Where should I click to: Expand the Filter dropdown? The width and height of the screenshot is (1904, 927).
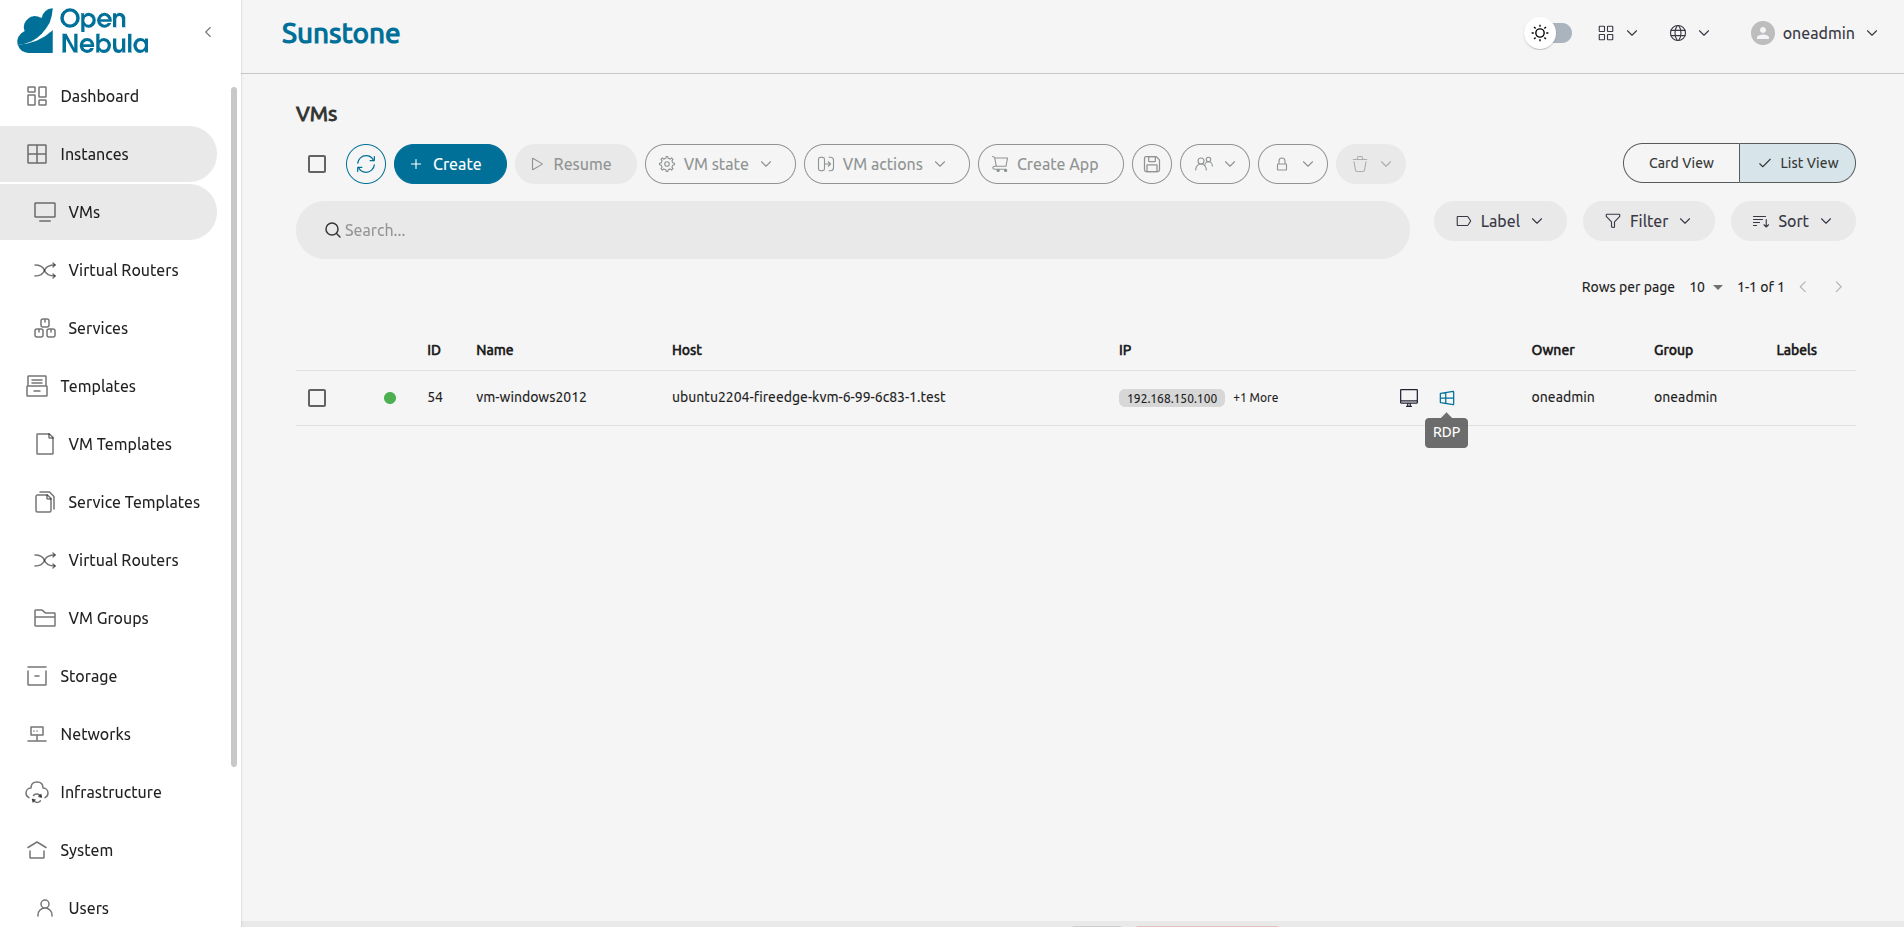[x=1648, y=221]
